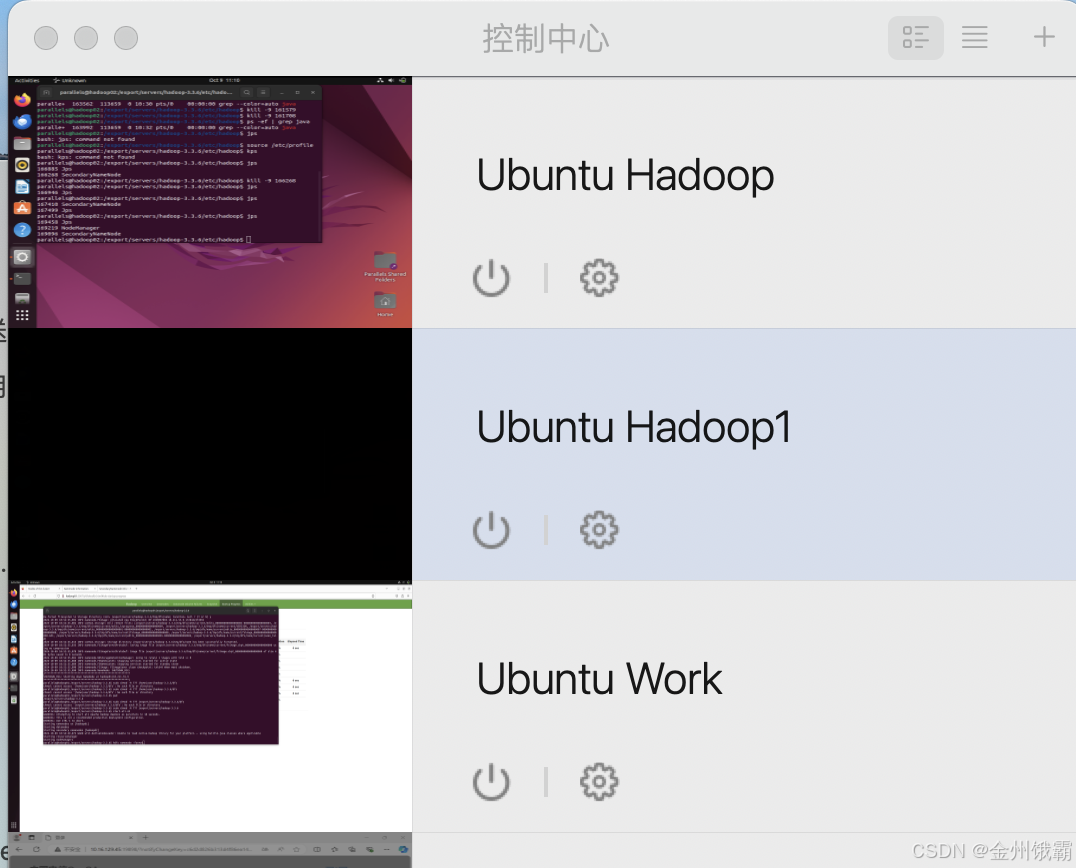
Task: Click Terminal icon in Ubuntu Hadoop dock
Action: tap(22, 278)
